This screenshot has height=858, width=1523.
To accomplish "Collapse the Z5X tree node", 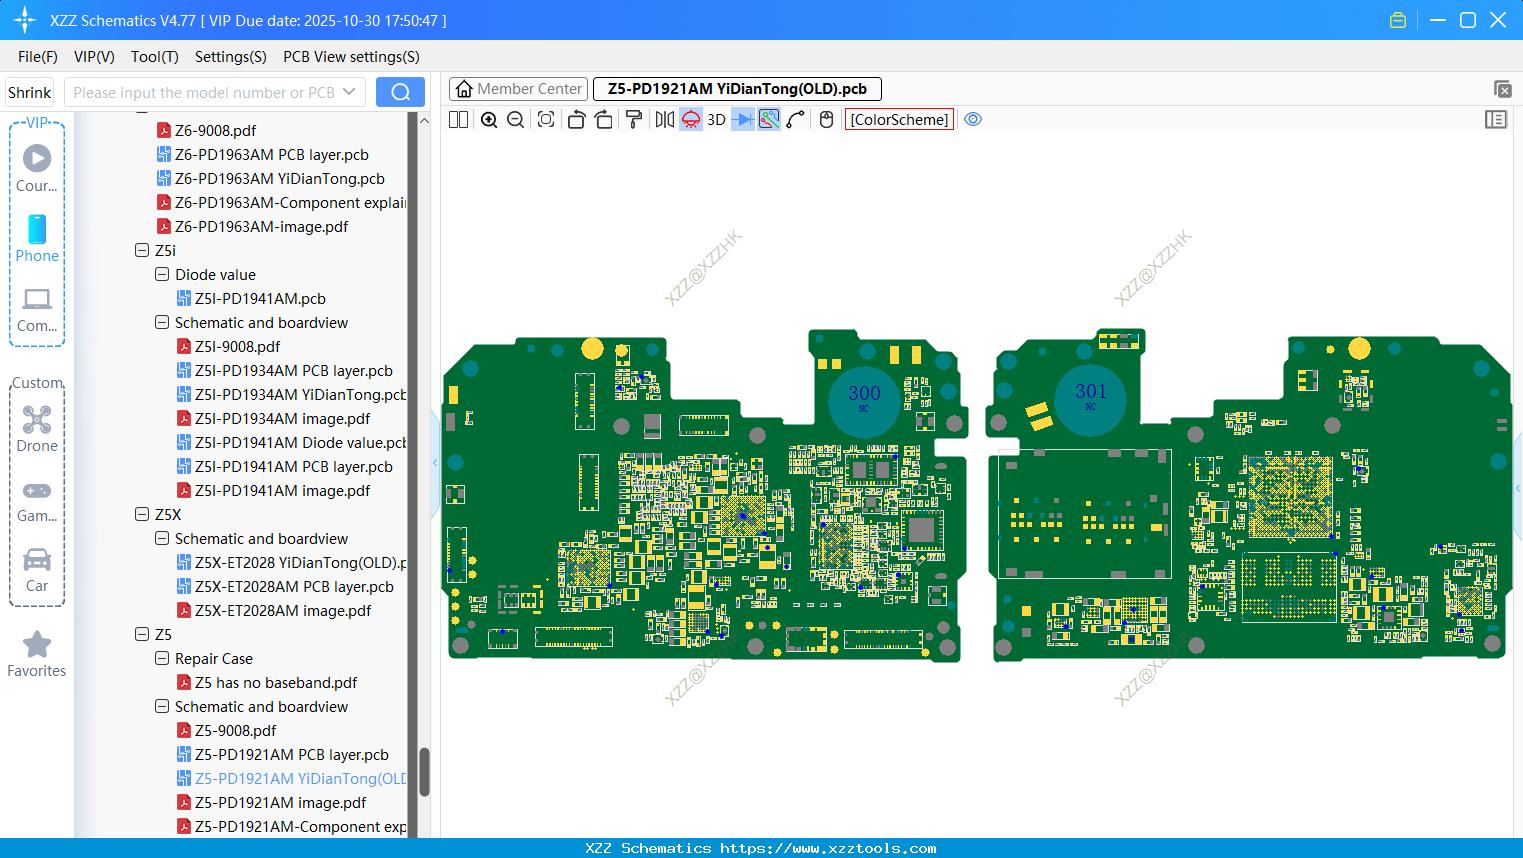I will tap(142, 514).
